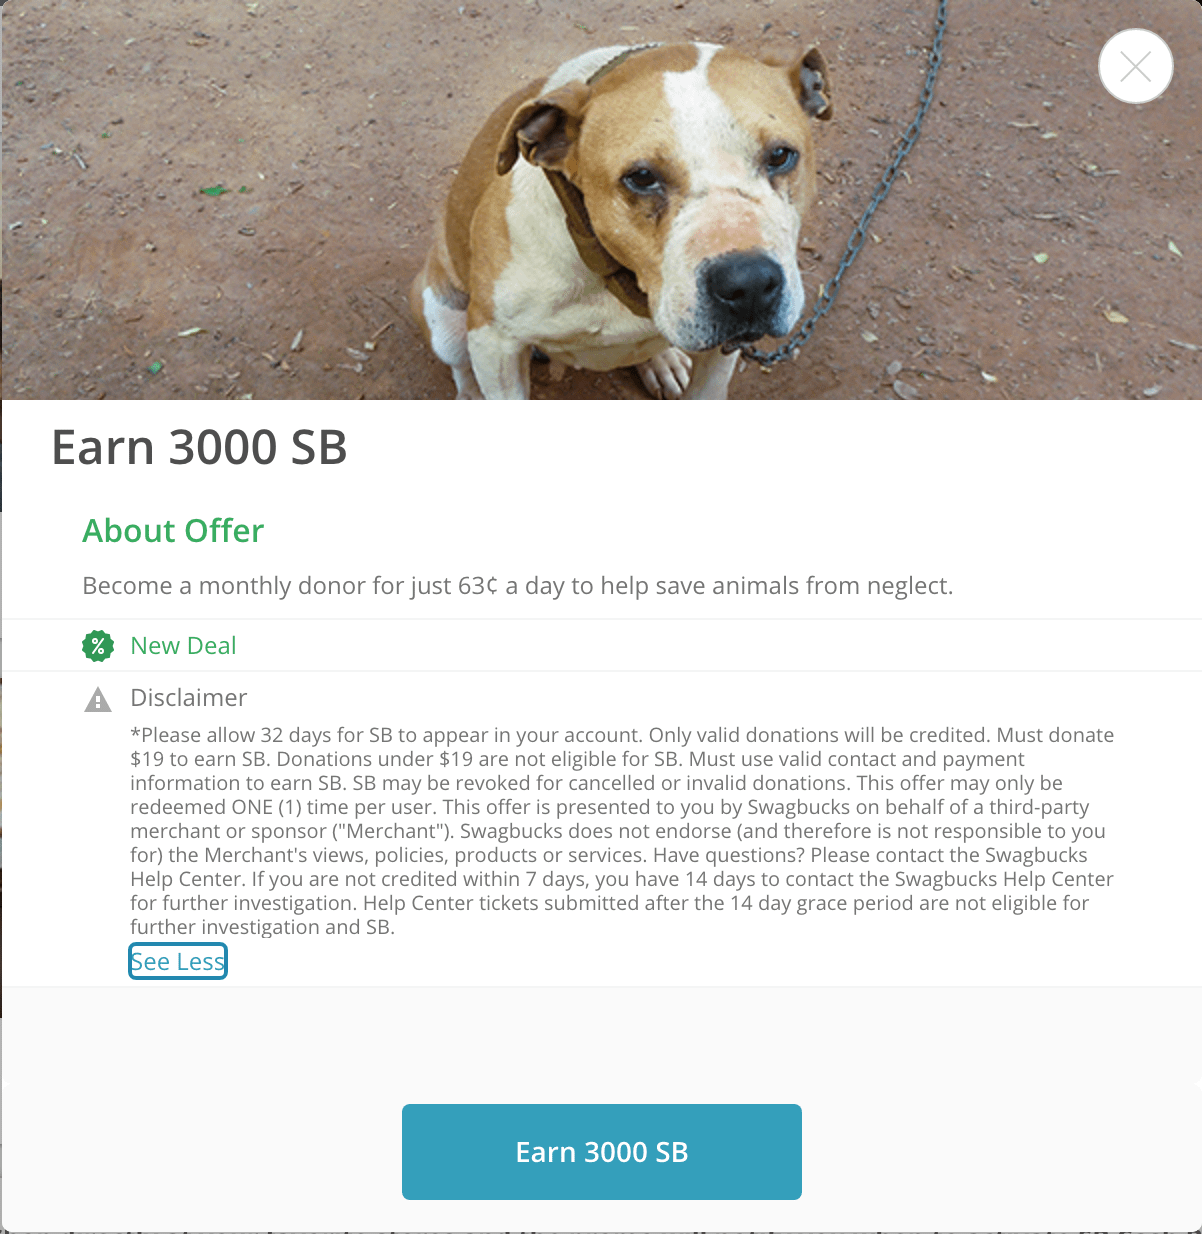Screen dimensions: 1202x1234
Task: Select the About Offer section heading
Action: [172, 531]
